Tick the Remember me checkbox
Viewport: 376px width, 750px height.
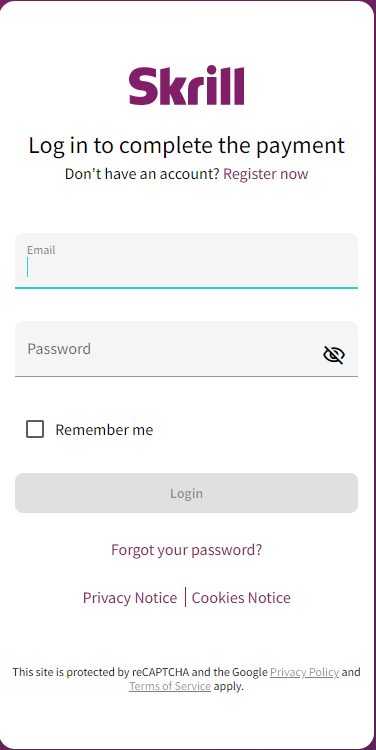(35, 429)
